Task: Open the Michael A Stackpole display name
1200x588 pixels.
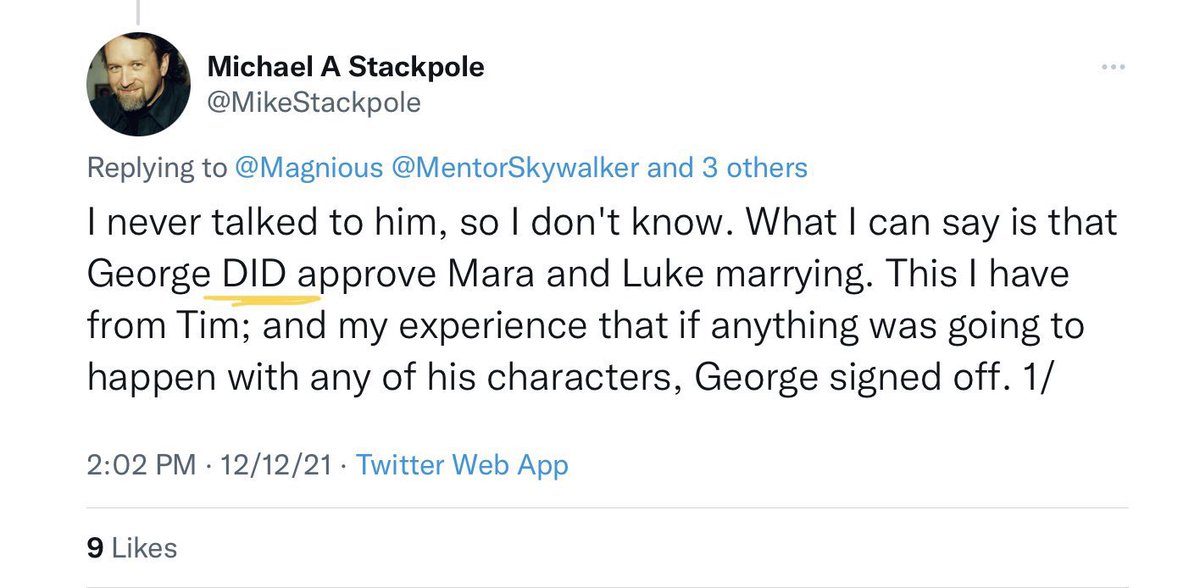Action: tap(345, 67)
